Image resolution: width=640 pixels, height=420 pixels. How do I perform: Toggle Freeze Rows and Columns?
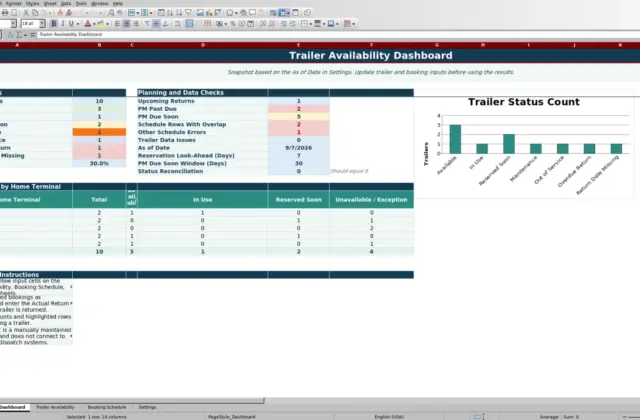coord(282,13)
